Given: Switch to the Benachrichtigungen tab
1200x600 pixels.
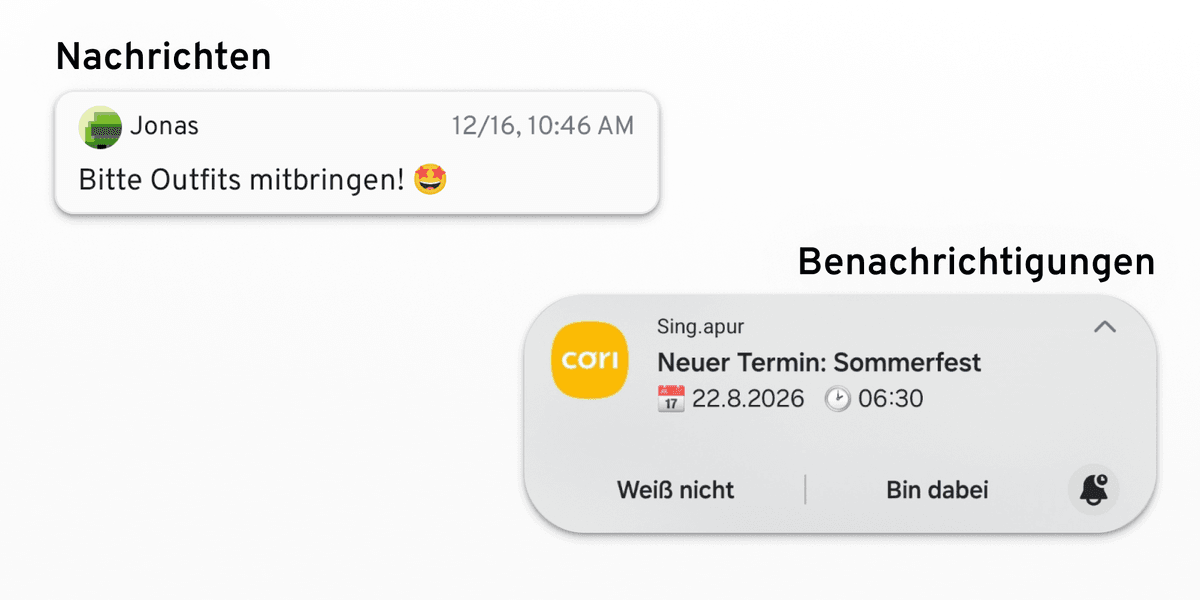Looking at the screenshot, I should click(976, 261).
